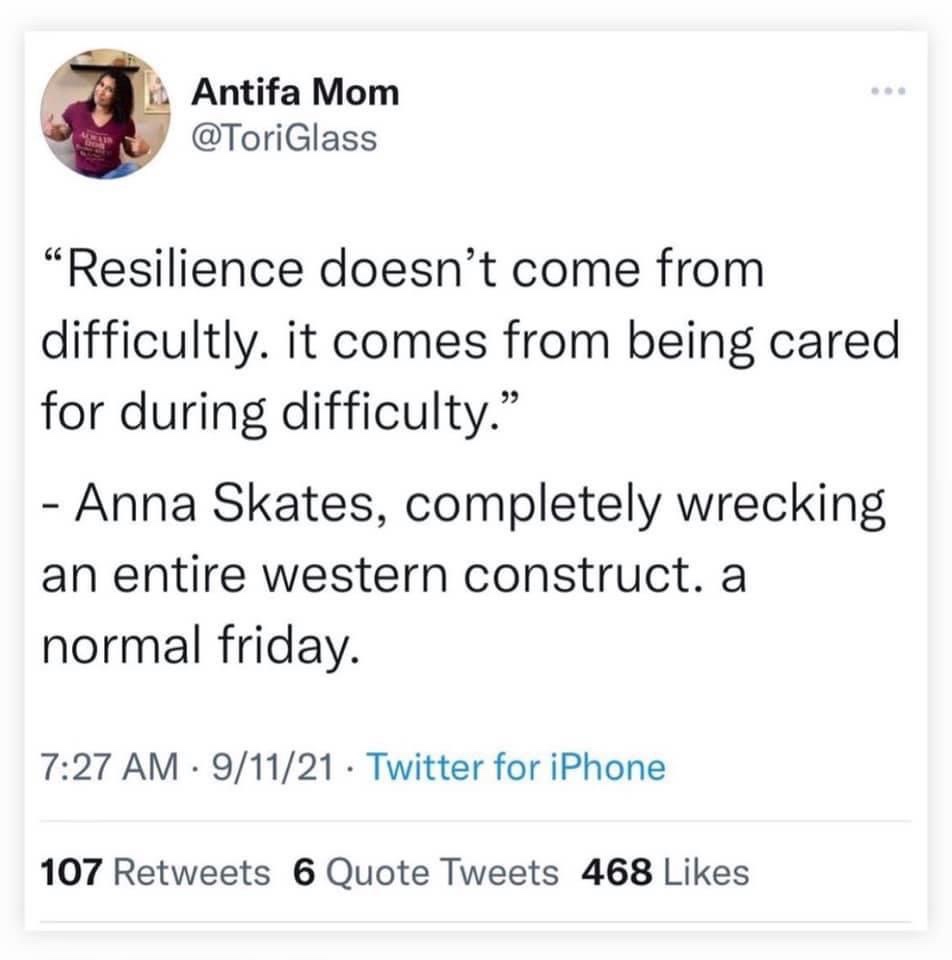Show the 468 Likes list
This screenshot has width=952, height=960.
[x=665, y=872]
